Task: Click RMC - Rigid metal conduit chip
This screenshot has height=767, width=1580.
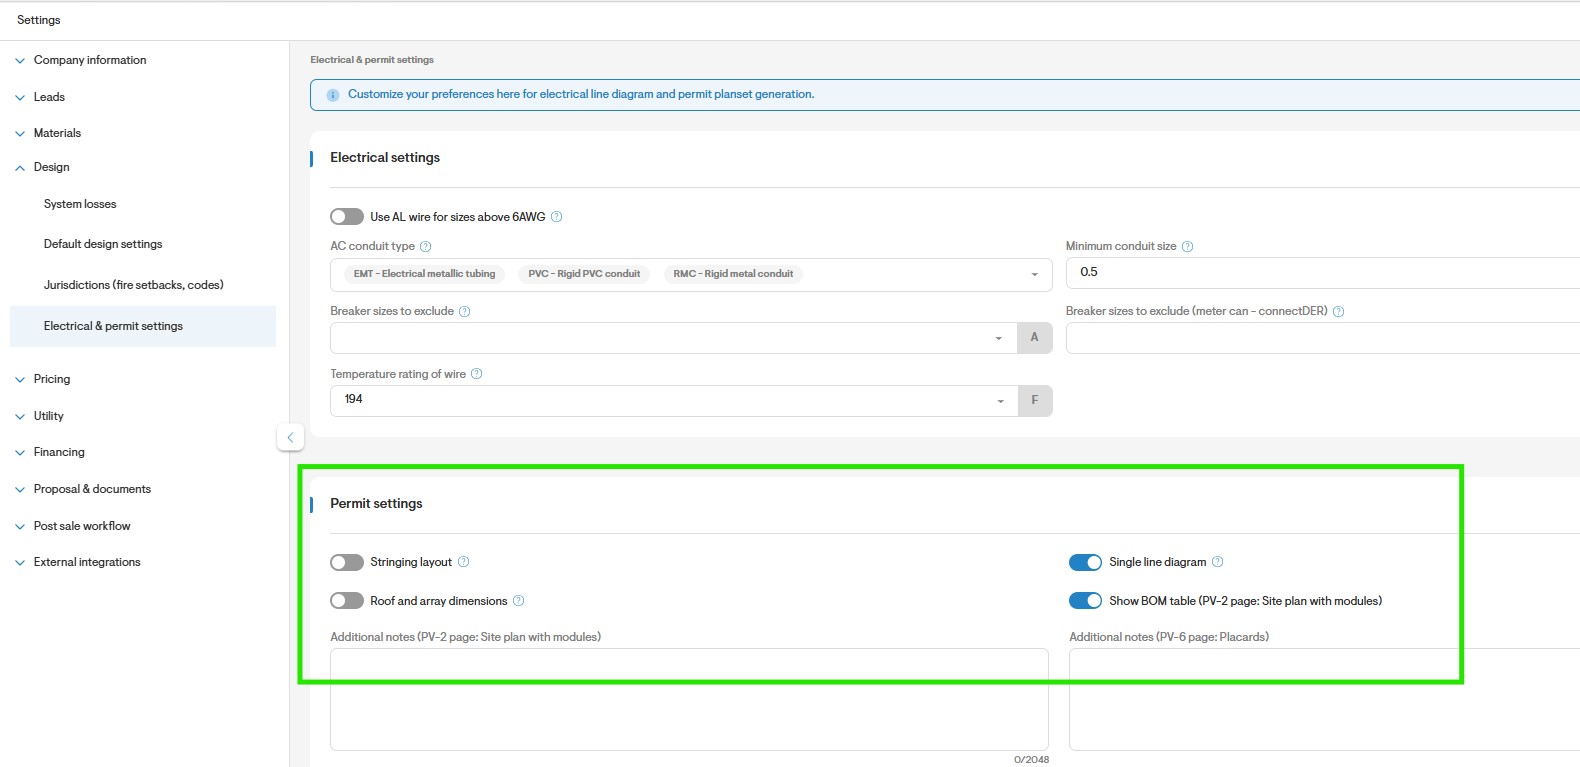Action: tap(733, 274)
